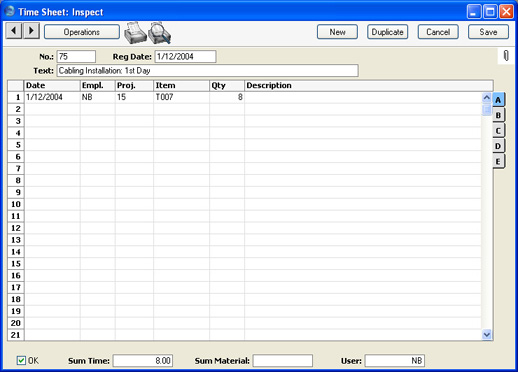Select row number 10
The width and height of the screenshot is (518, 372).
click(x=16, y=204)
